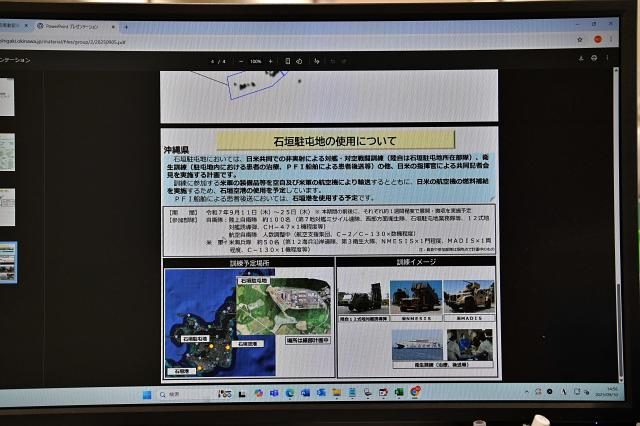Viewport: 640px width, 426px height.
Task: Click the rotate page icon
Action: click(x=300, y=62)
